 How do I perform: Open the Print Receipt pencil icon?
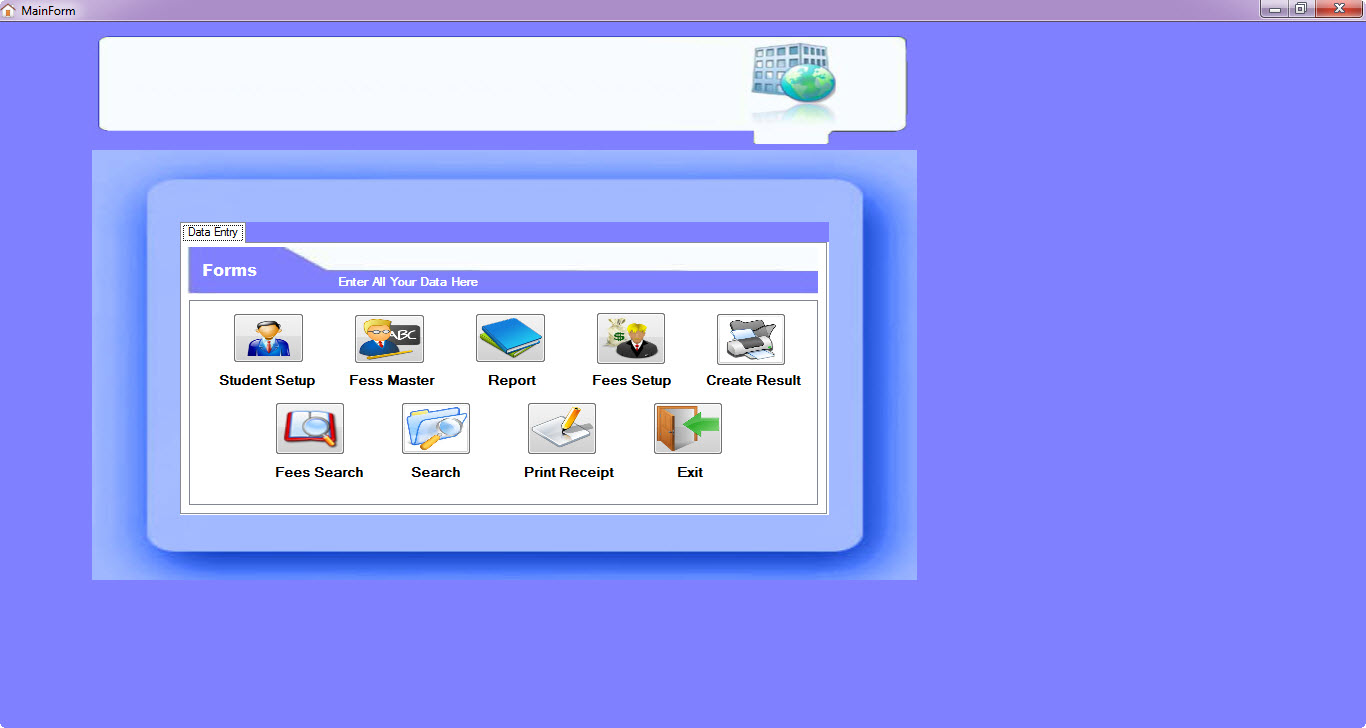[x=562, y=428]
